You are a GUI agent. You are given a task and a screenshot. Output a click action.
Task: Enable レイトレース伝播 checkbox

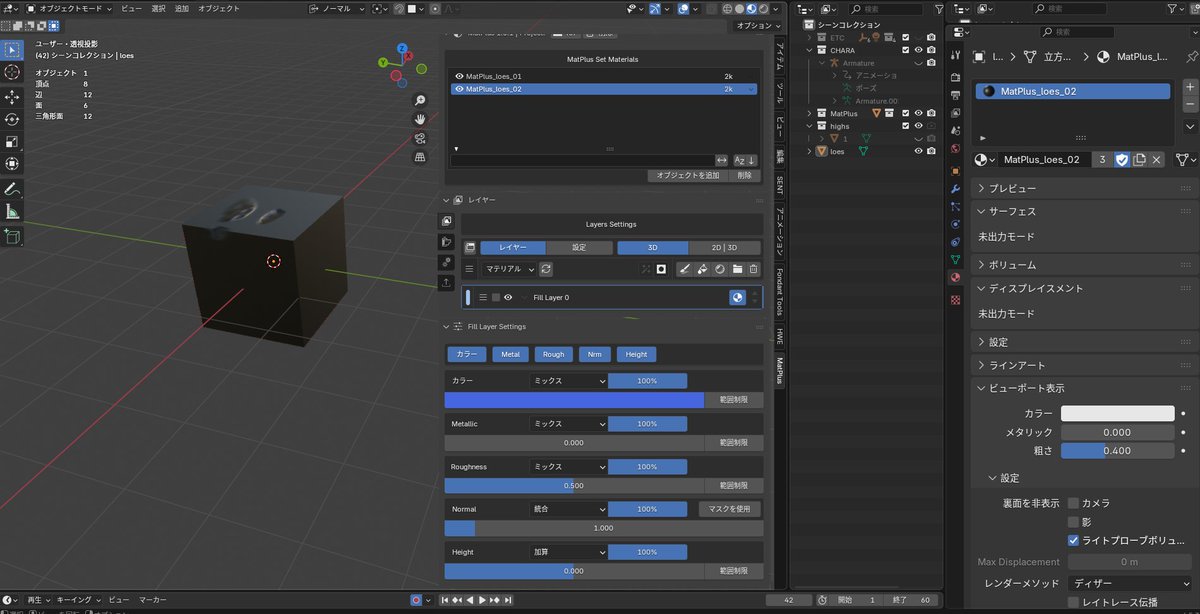click(1073, 602)
